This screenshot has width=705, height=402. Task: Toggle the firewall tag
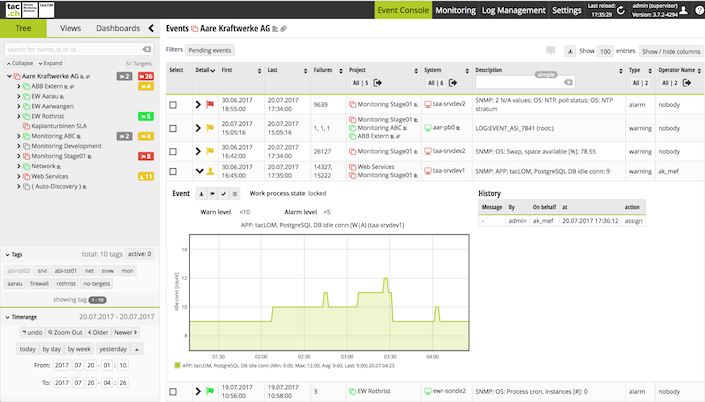pyautogui.click(x=39, y=284)
